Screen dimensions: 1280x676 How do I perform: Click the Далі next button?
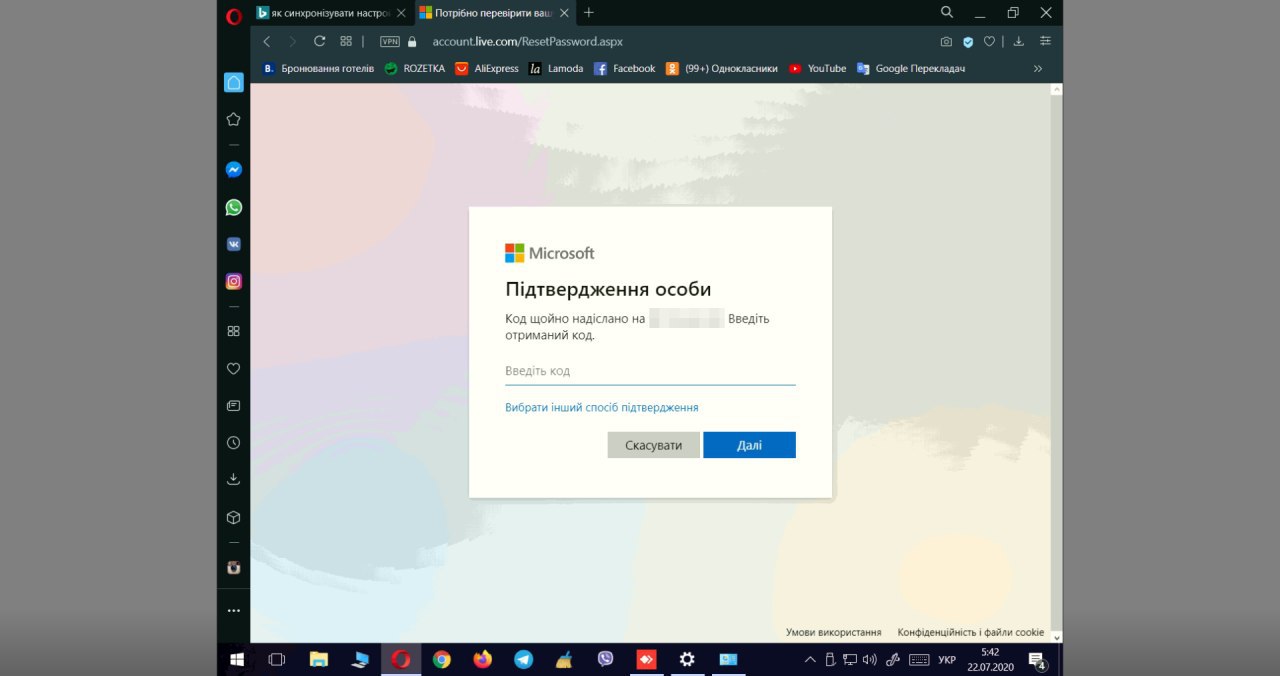[x=749, y=445]
